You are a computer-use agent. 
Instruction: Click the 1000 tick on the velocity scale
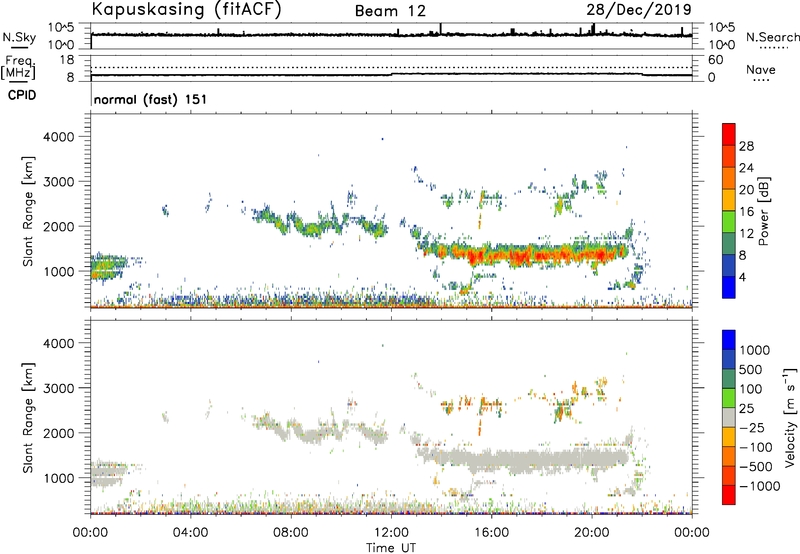[x=754, y=350]
